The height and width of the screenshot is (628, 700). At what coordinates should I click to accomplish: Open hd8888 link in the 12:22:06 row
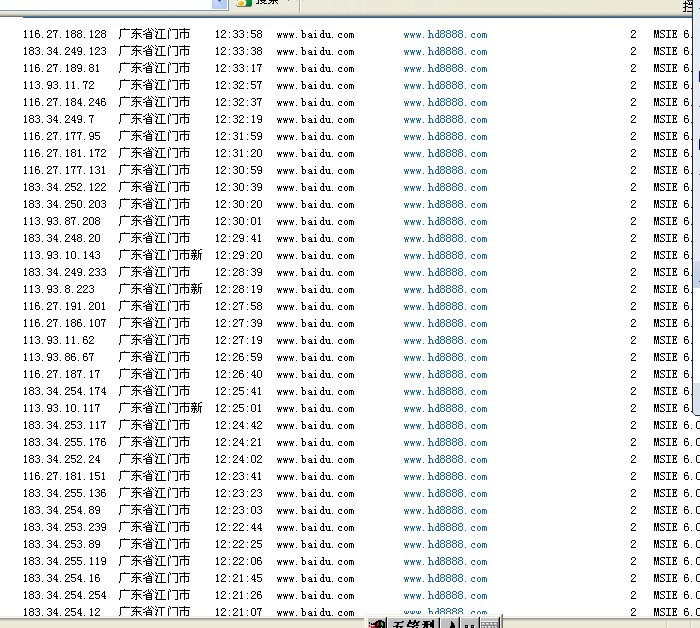[x=445, y=561]
